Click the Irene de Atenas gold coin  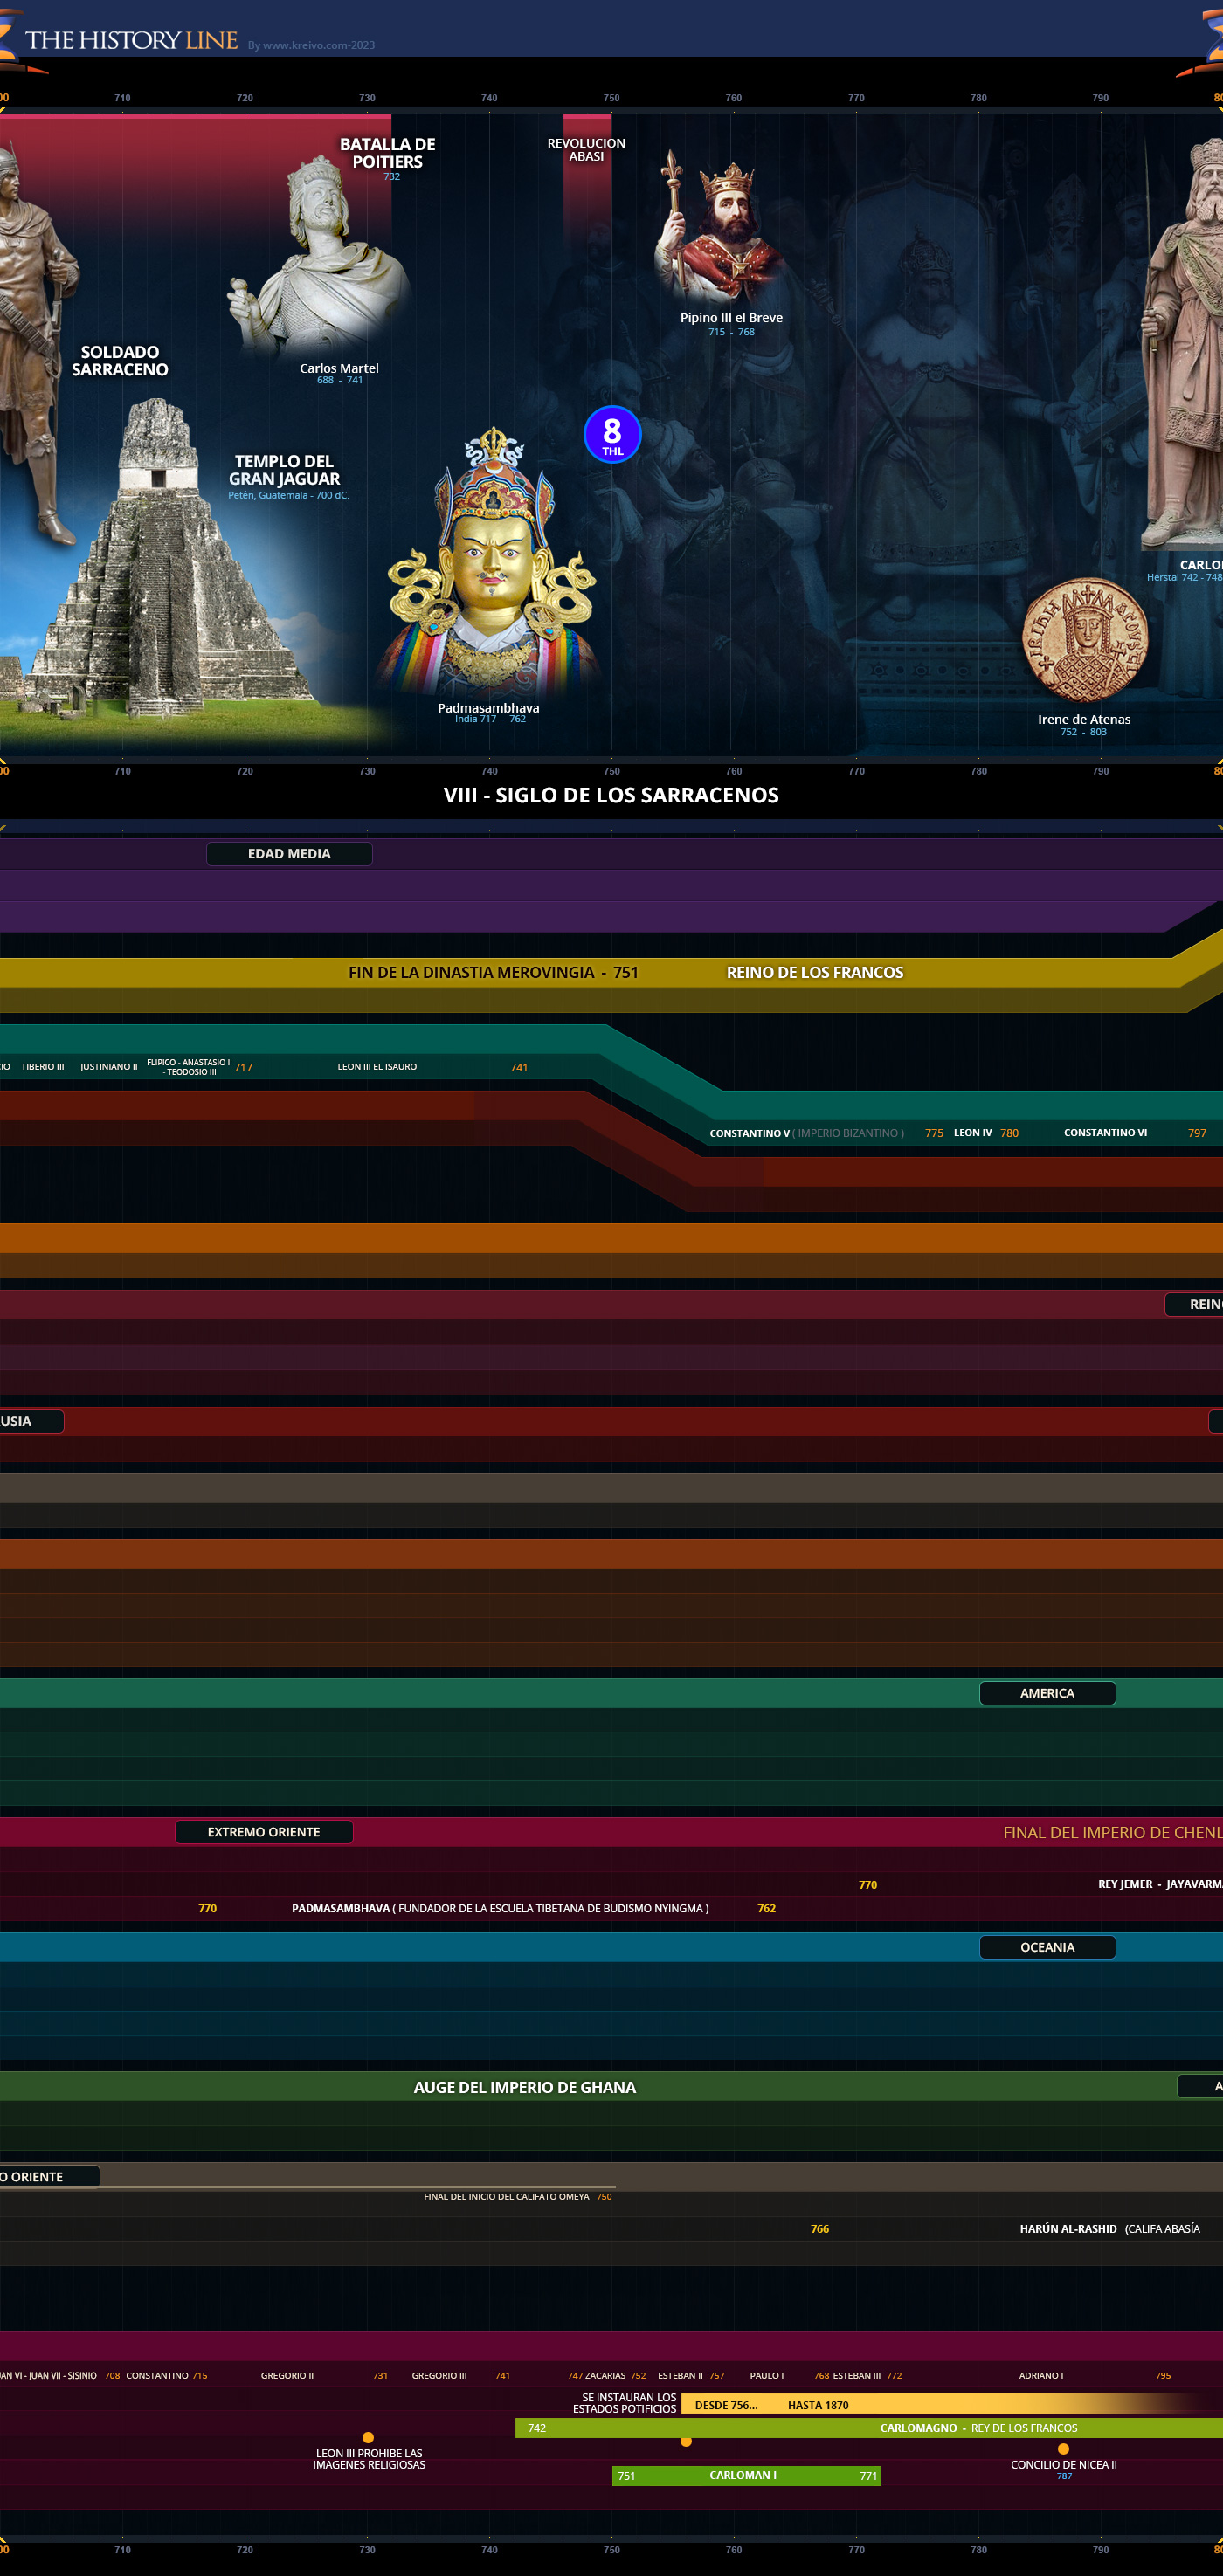(x=1084, y=640)
